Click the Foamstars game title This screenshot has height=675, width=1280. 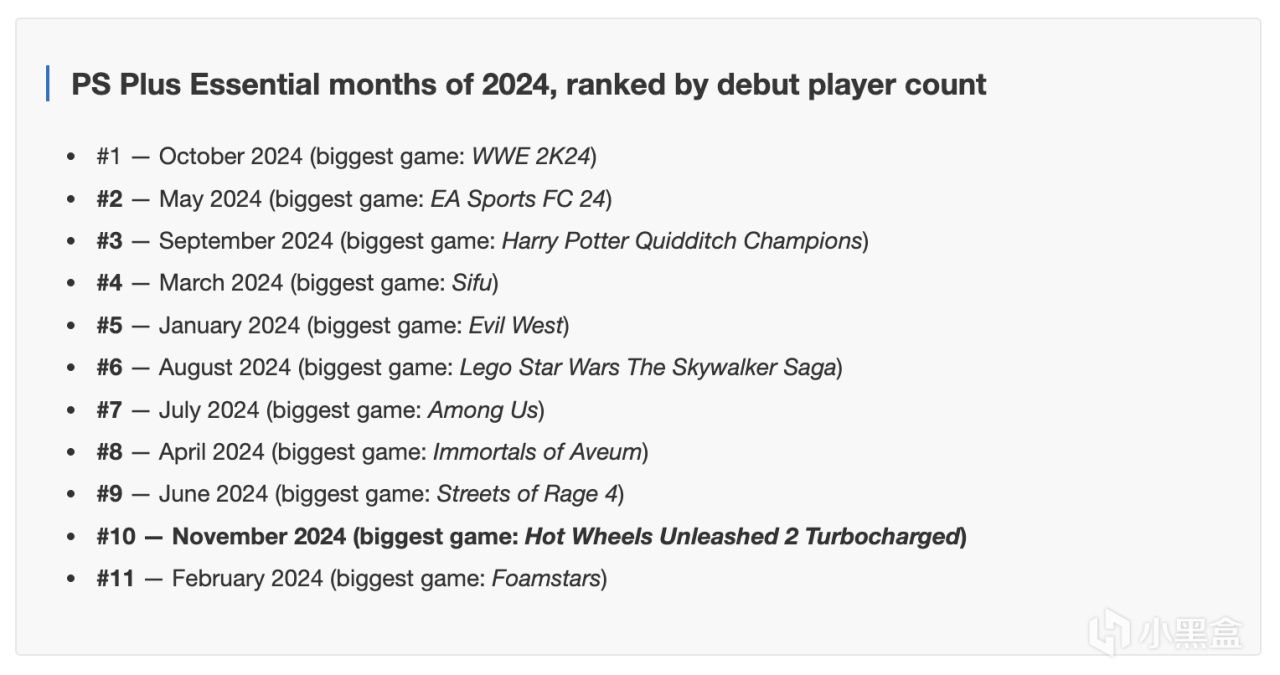(546, 579)
